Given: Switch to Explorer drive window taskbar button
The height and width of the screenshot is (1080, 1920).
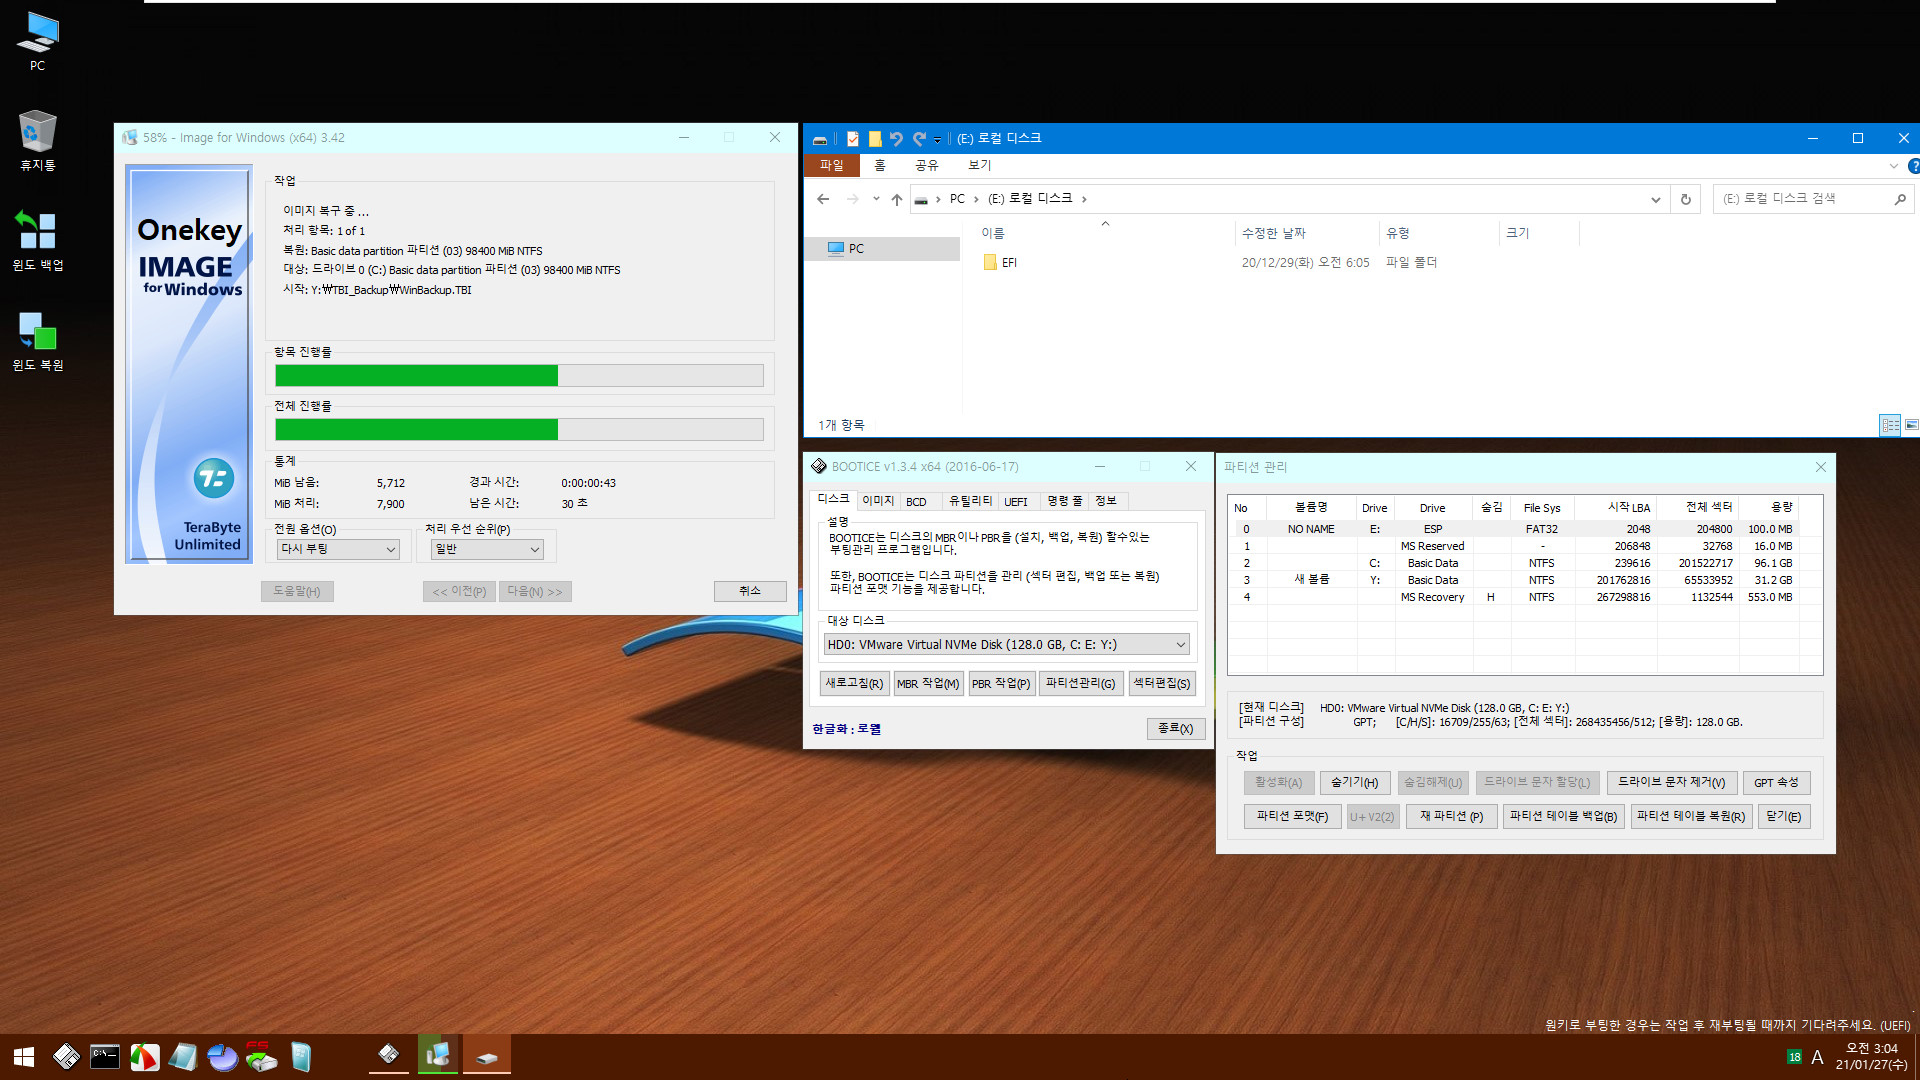Looking at the screenshot, I should tap(487, 1055).
